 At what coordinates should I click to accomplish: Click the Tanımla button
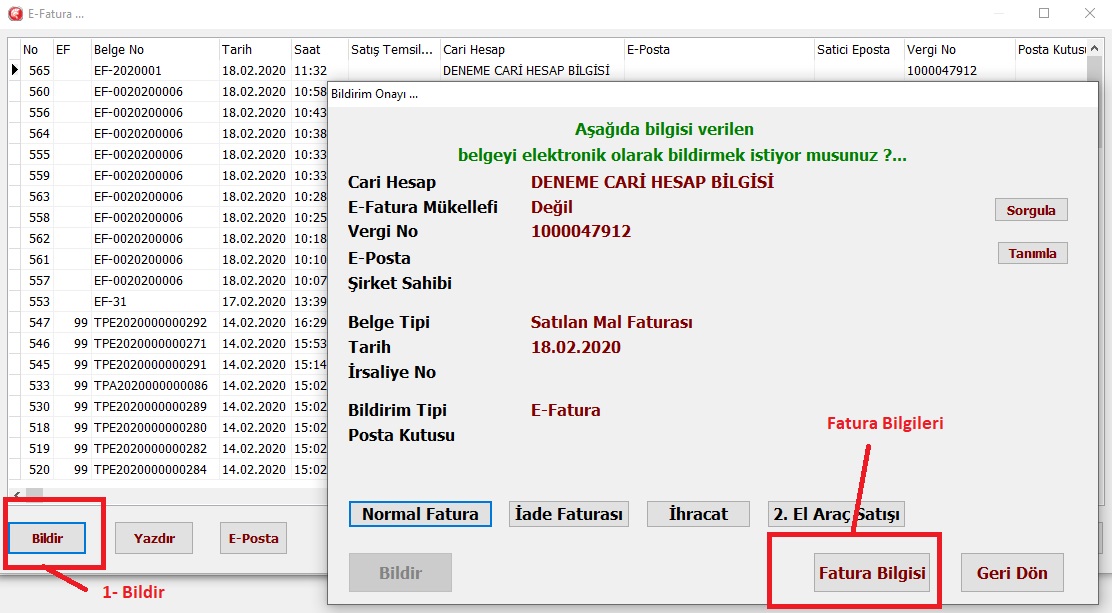tap(1032, 253)
